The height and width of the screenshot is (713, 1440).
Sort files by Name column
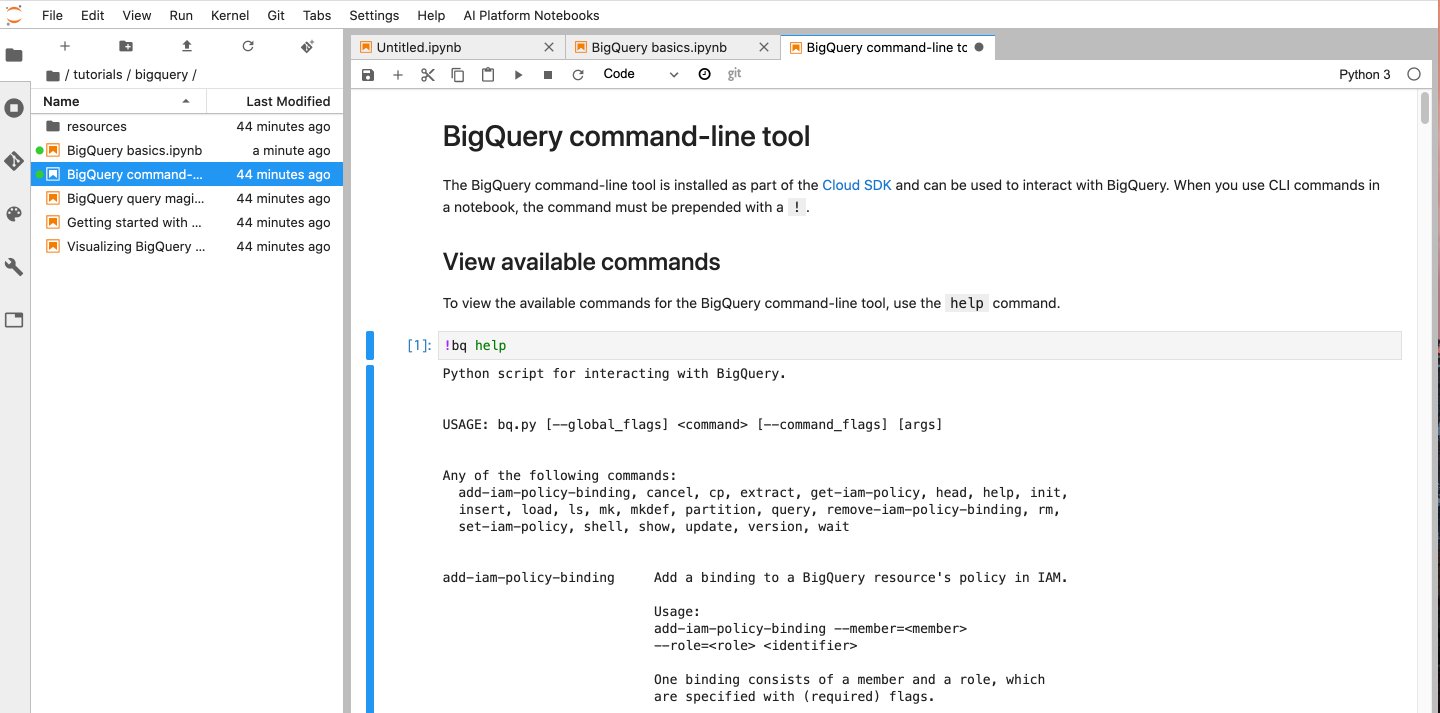coord(118,101)
